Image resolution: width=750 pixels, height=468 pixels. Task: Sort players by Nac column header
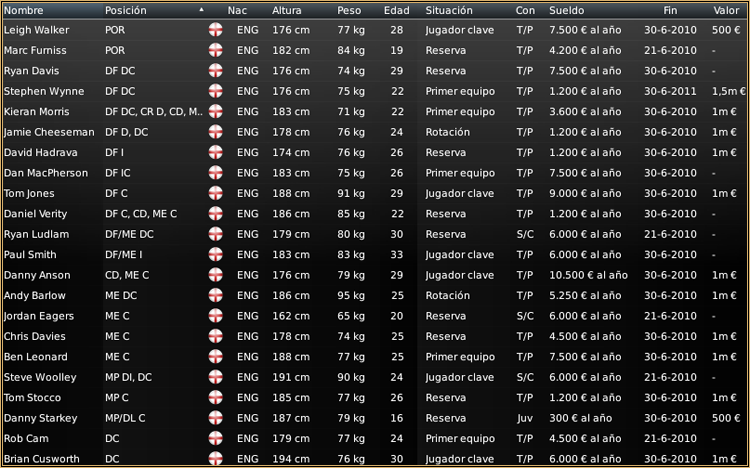tap(237, 10)
